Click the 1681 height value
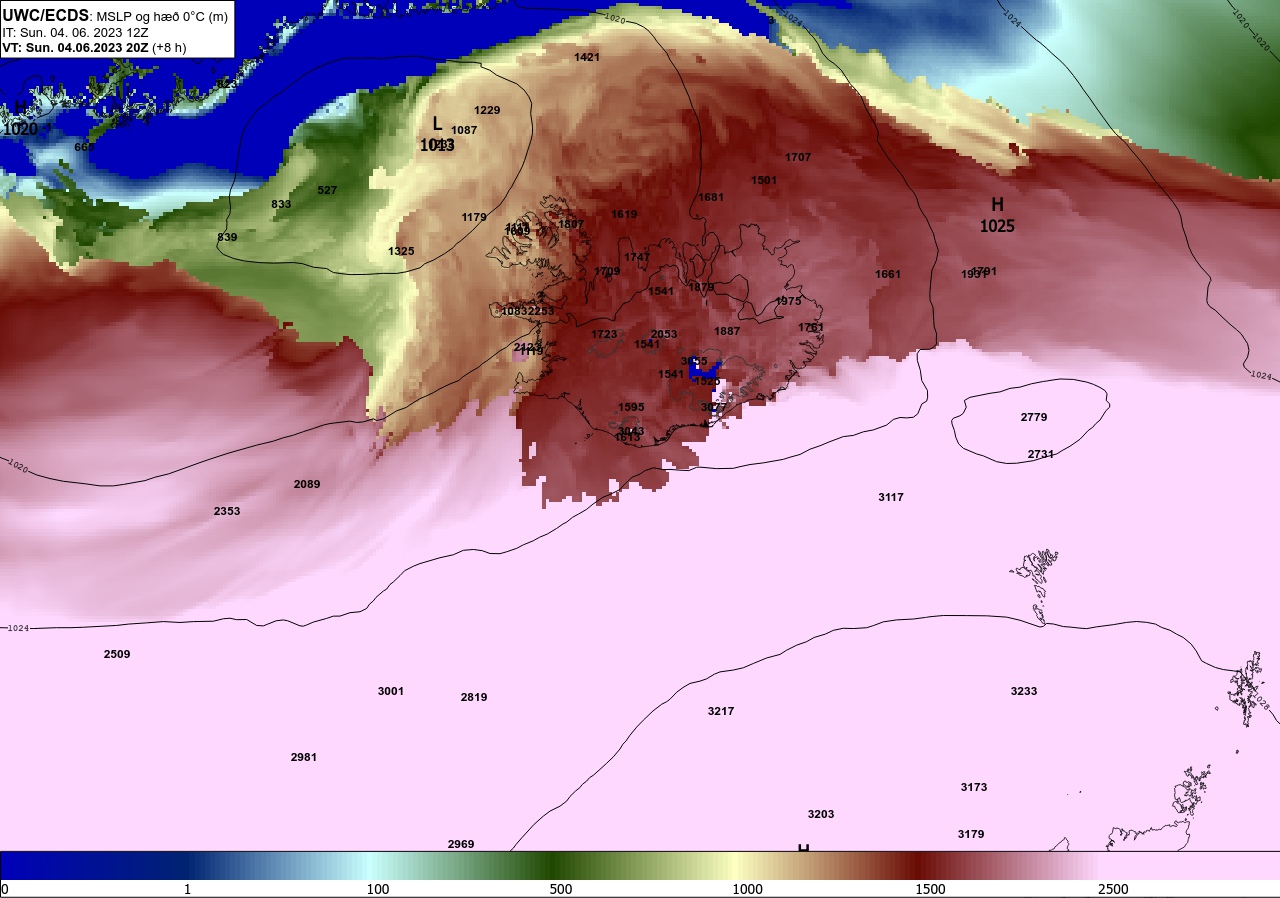Viewport: 1280px width, 898px height. point(711,197)
